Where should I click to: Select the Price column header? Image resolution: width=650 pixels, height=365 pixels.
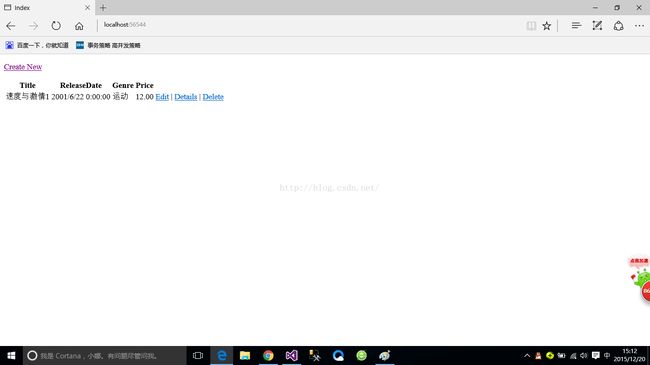coord(145,85)
